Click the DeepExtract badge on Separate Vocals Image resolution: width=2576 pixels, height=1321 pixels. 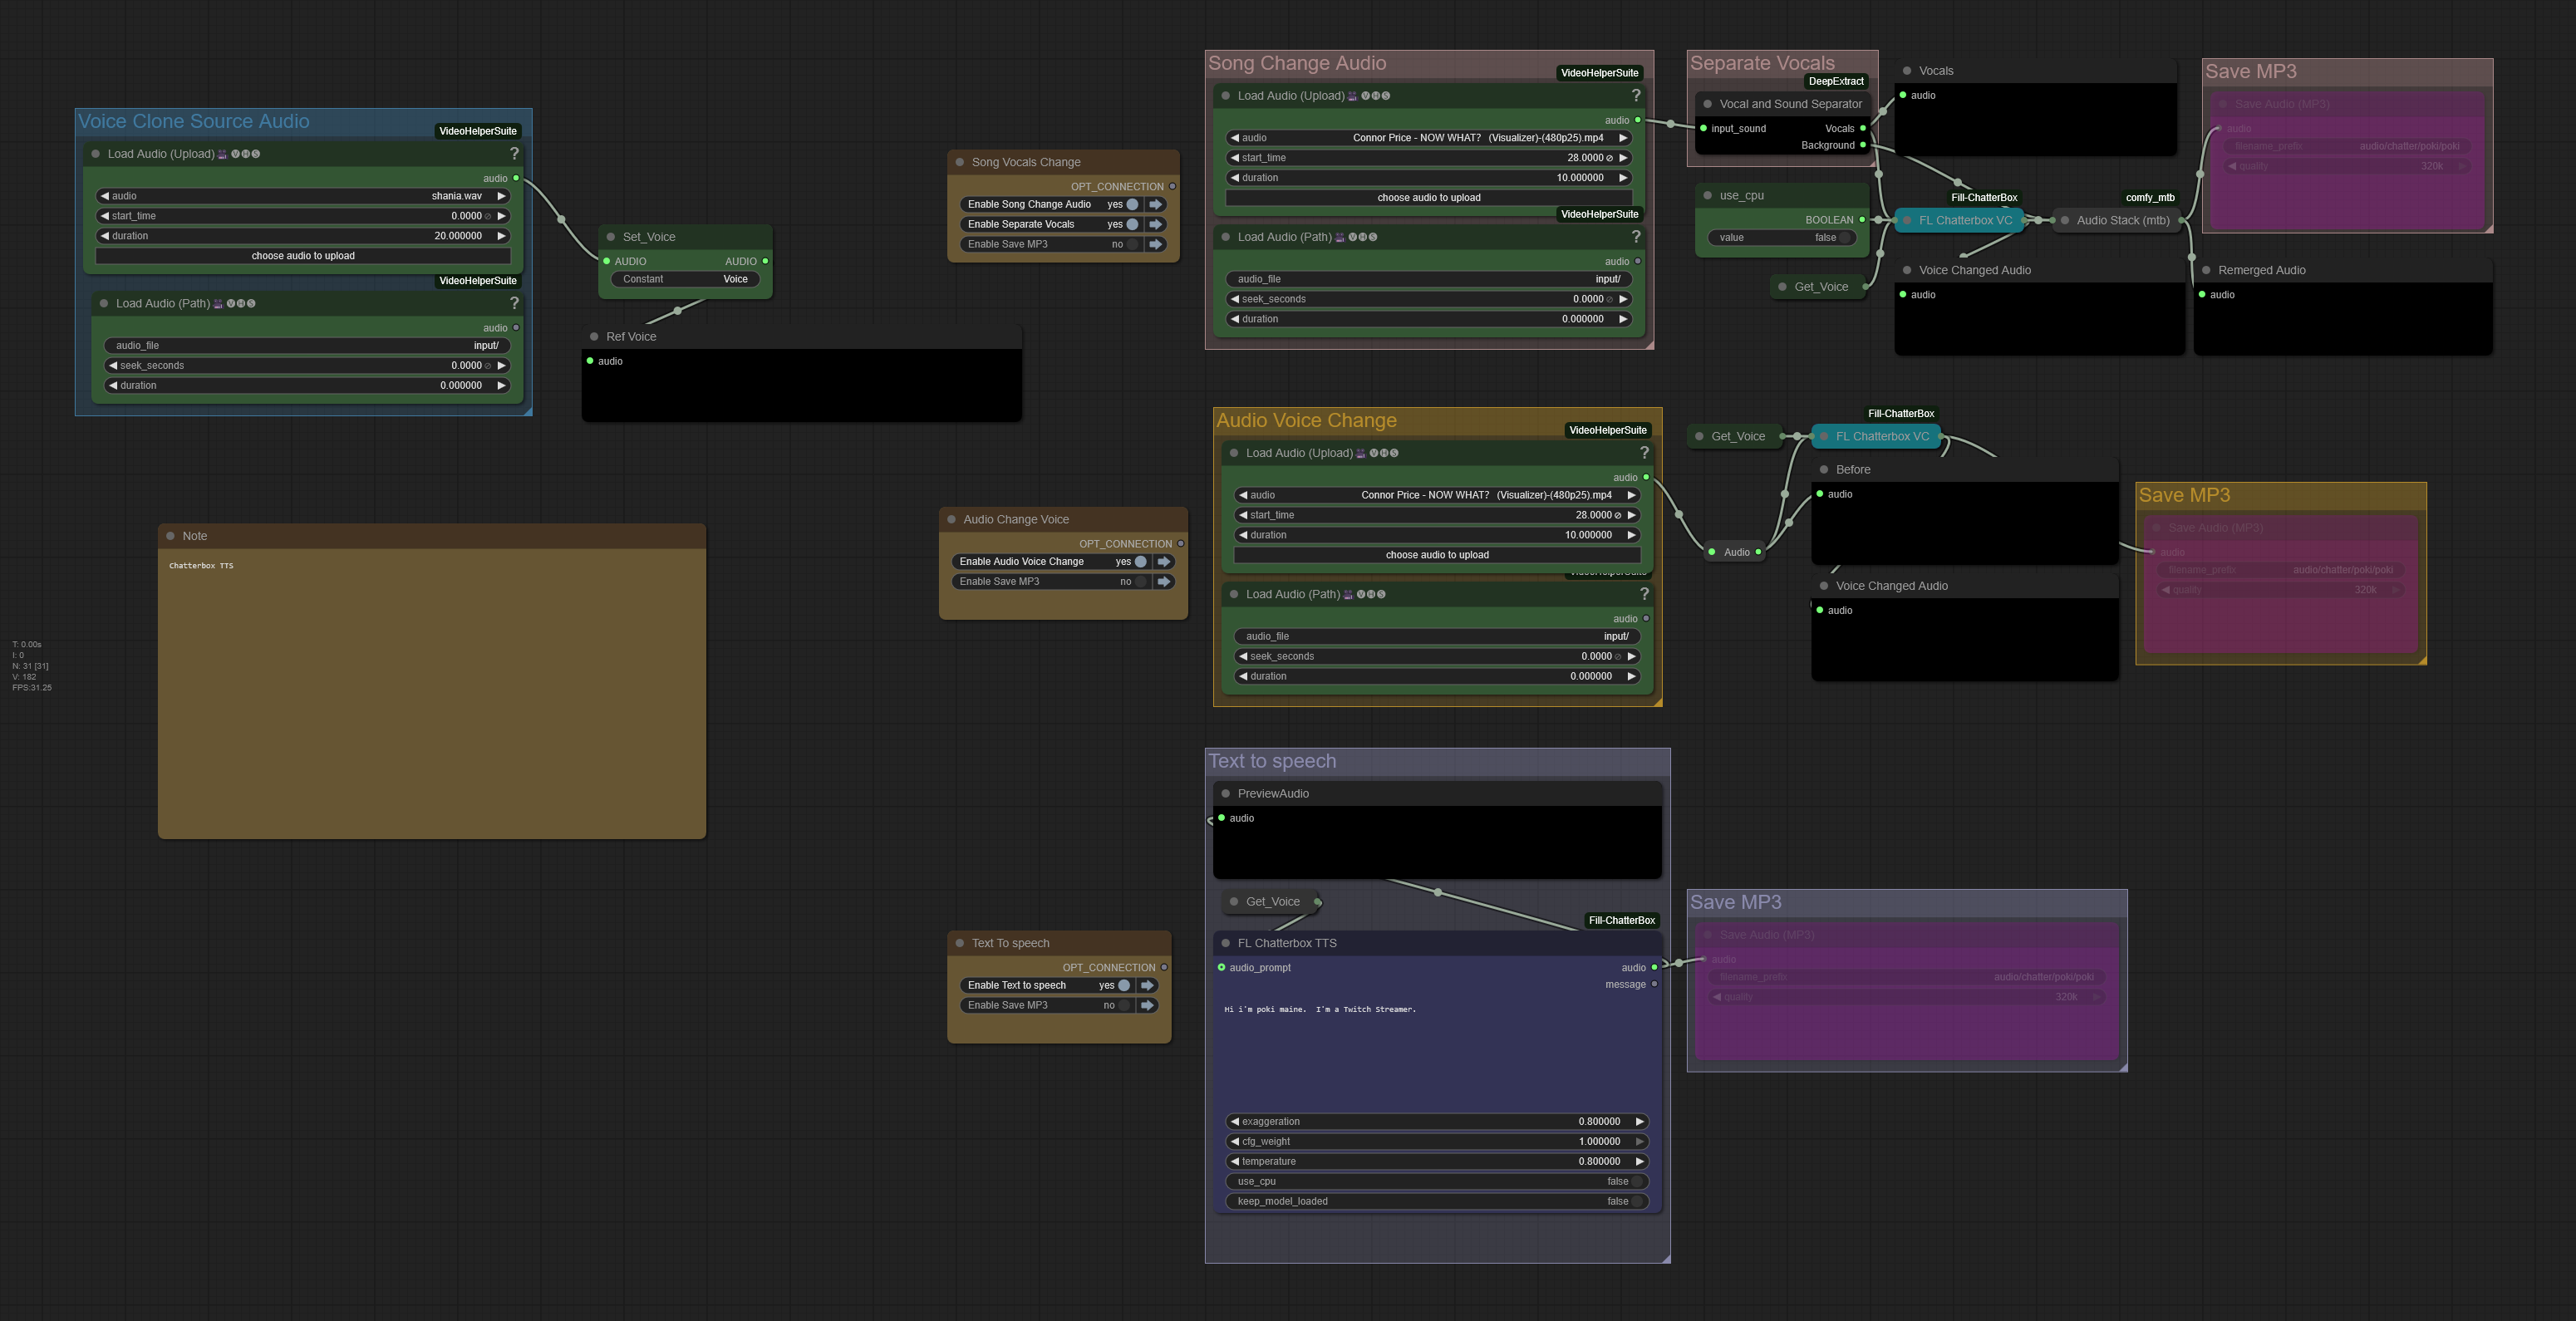tap(1836, 81)
